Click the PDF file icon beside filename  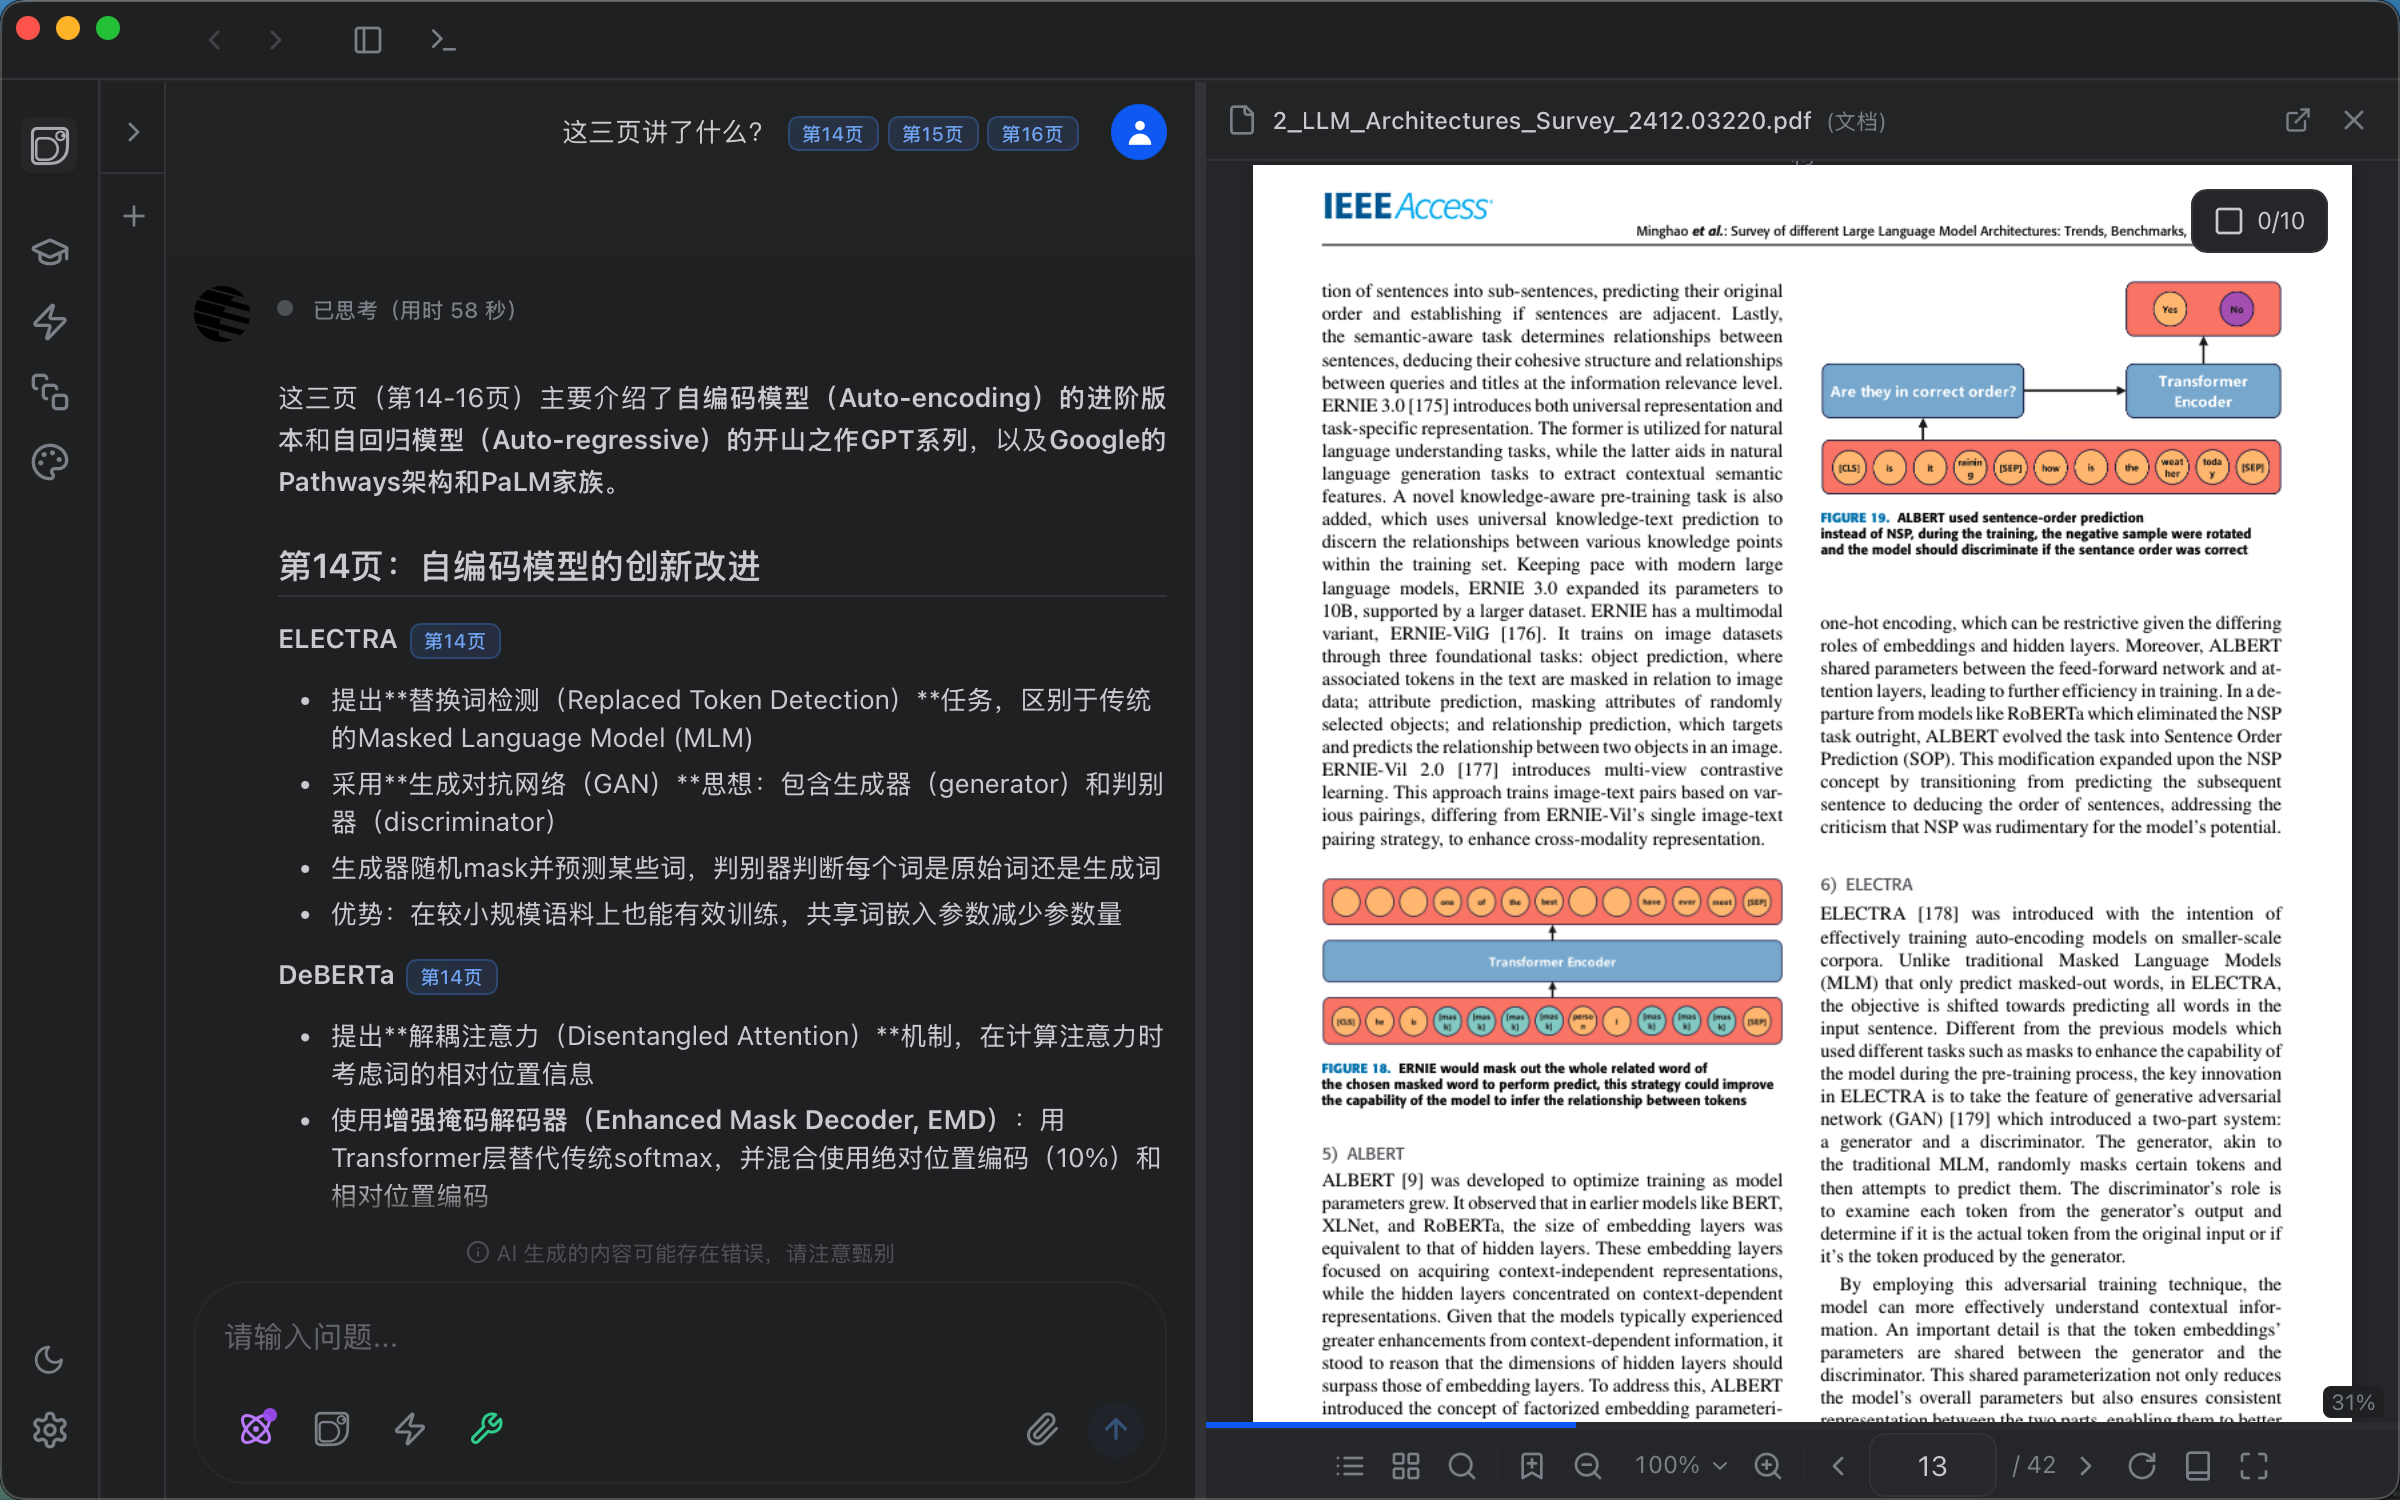point(1242,120)
